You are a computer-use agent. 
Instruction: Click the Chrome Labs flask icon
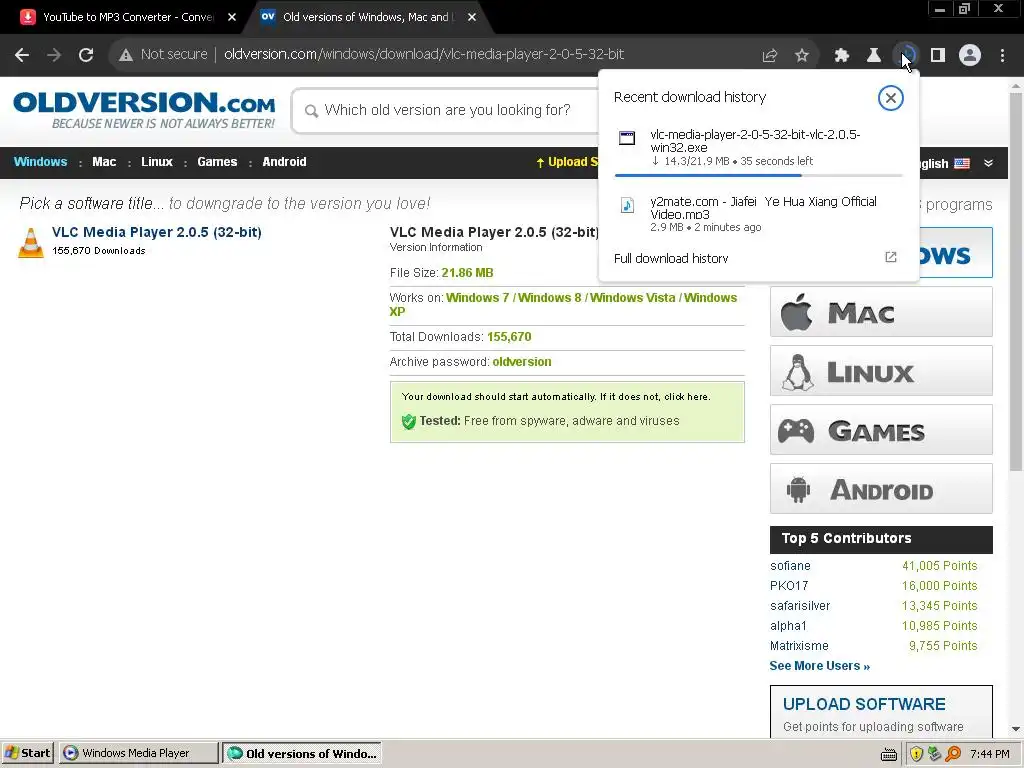click(874, 56)
